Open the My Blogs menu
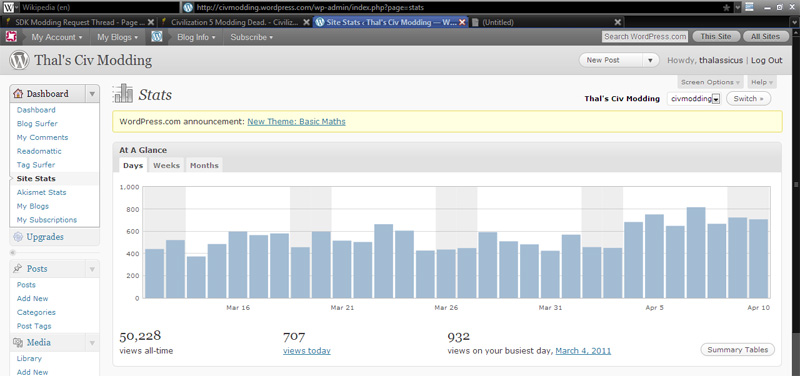 tap(118, 37)
